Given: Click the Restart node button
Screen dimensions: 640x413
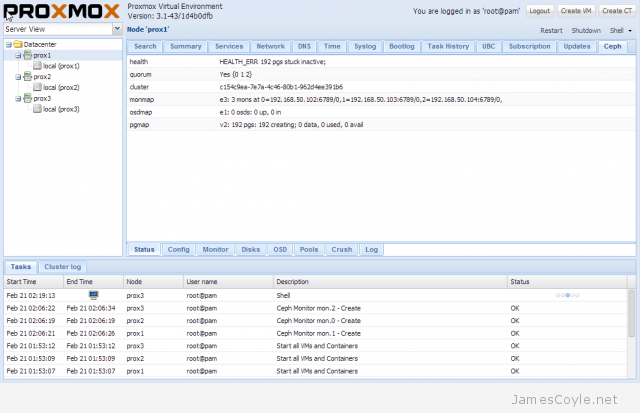Looking at the screenshot, I should 551,31.
